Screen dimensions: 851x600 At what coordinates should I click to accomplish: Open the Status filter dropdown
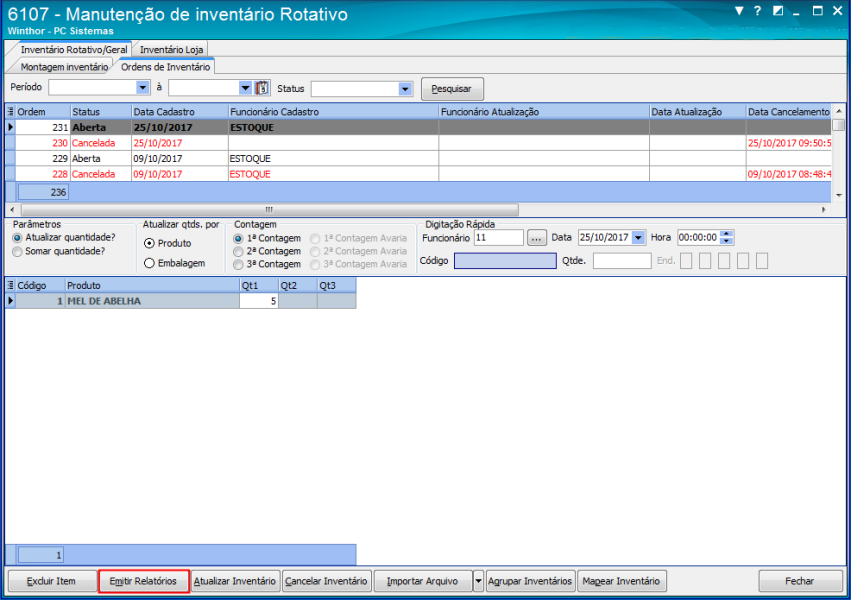click(405, 89)
